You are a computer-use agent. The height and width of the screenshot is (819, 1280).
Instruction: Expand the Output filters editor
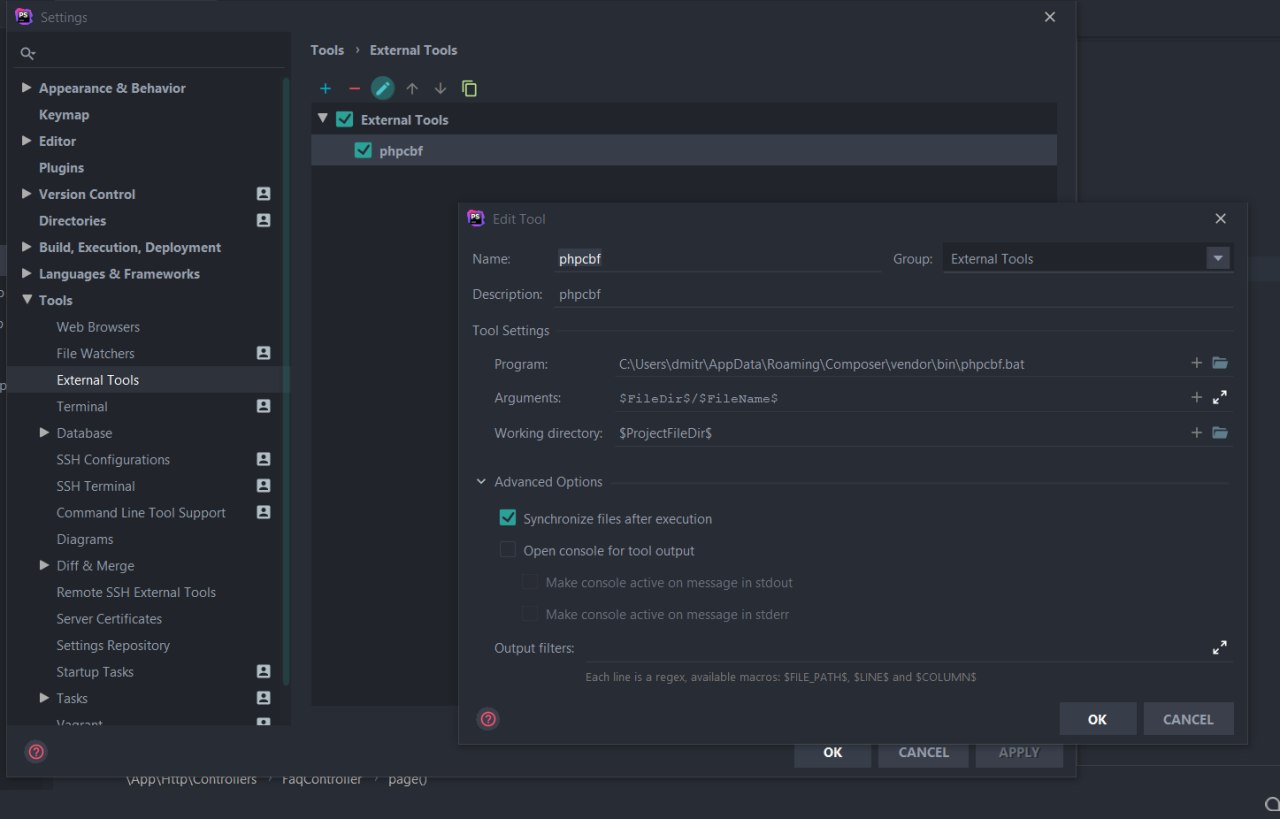[x=1220, y=648]
